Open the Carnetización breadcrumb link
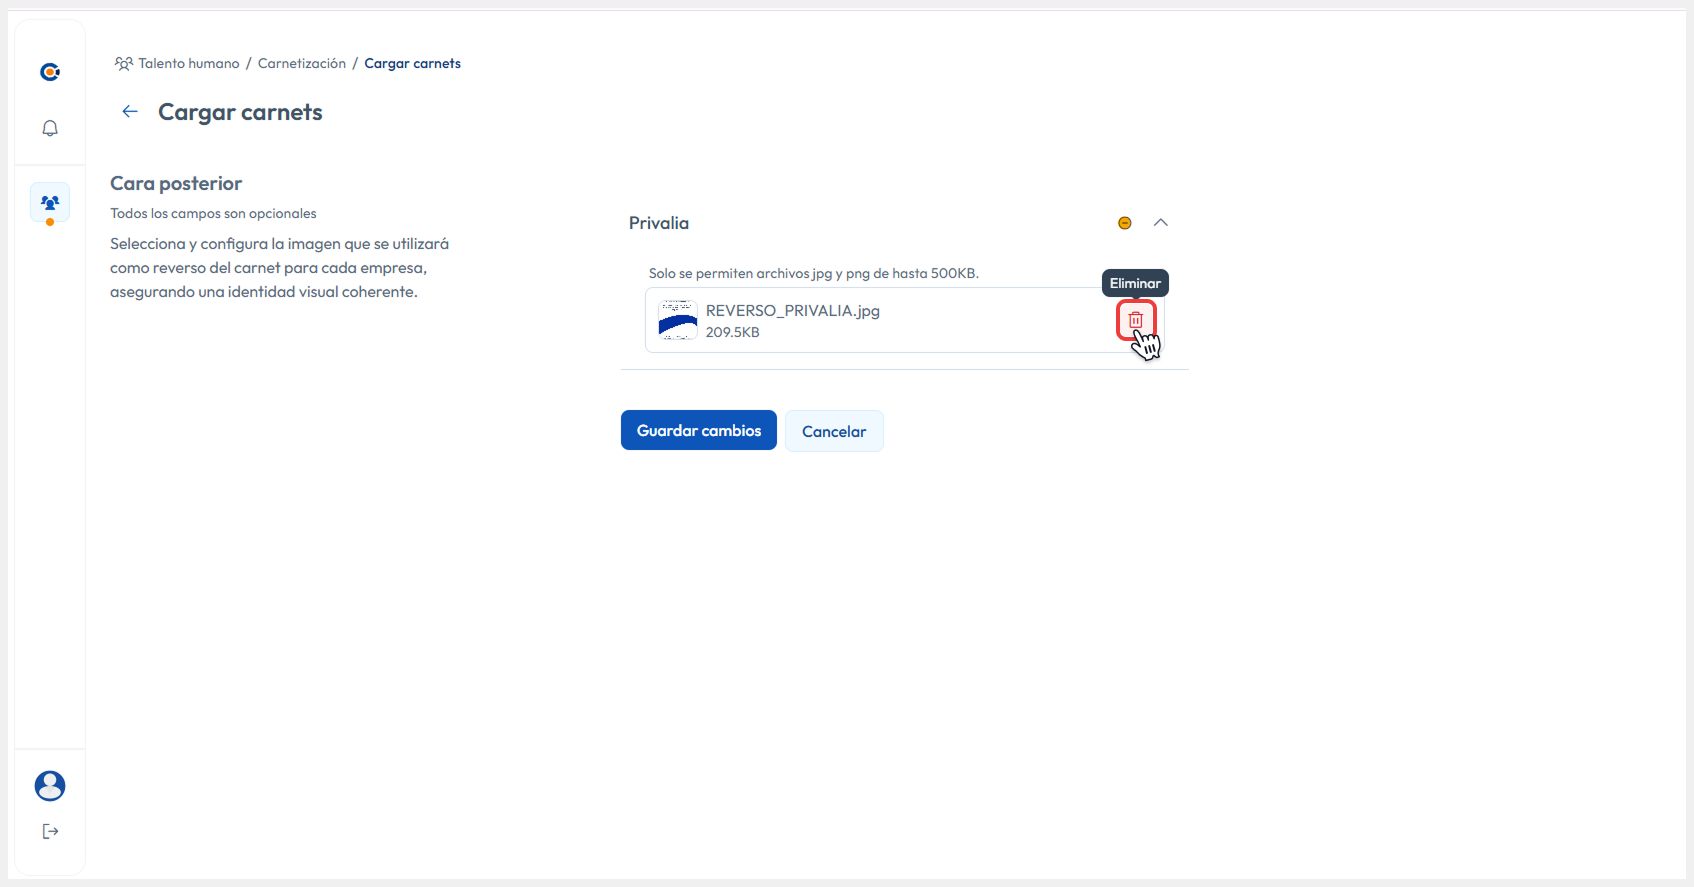Screen dimensions: 1694x887 tap(302, 64)
